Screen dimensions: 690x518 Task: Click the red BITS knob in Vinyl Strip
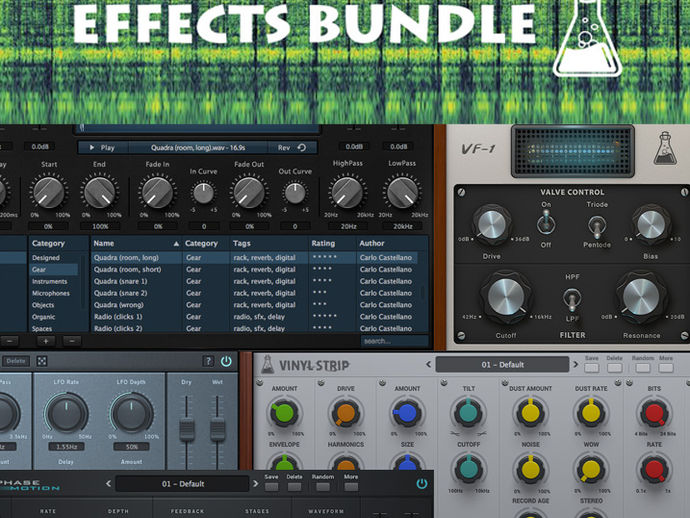(654, 413)
